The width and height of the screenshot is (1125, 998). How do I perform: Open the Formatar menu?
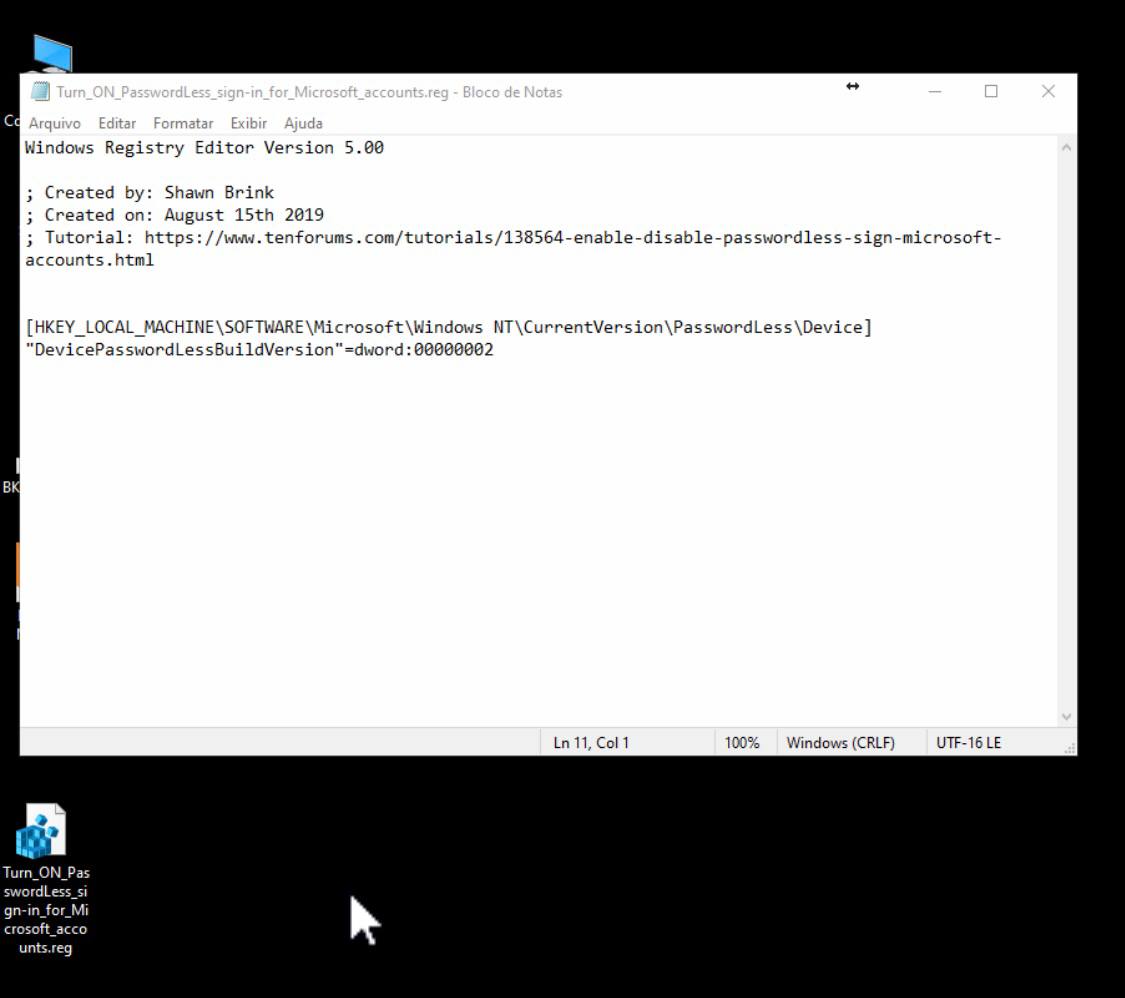point(183,123)
